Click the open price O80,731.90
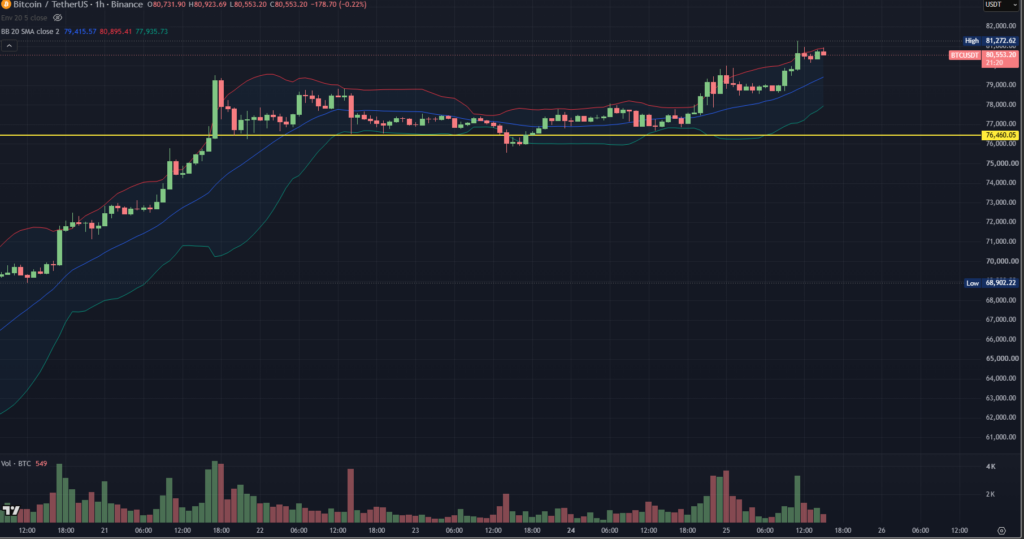The width and height of the screenshot is (1024, 539). point(166,5)
